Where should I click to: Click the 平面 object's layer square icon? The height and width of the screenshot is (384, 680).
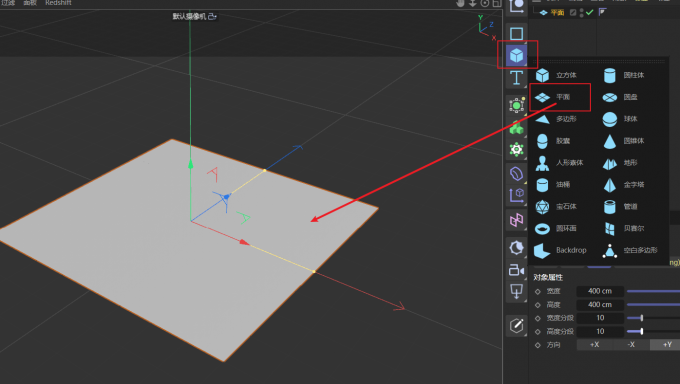[573, 13]
